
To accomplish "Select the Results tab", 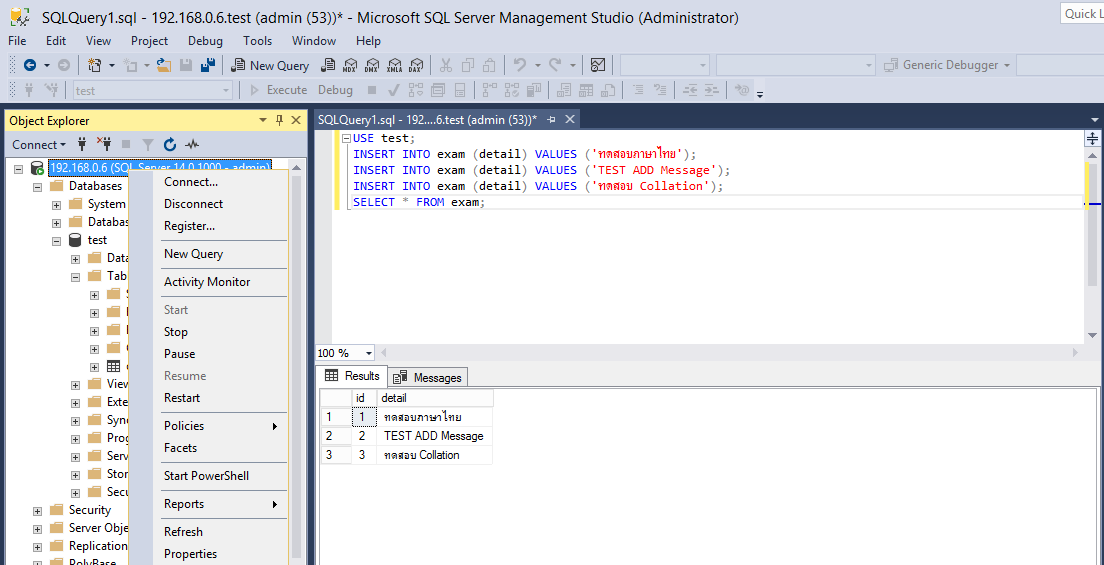I will tap(352, 376).
